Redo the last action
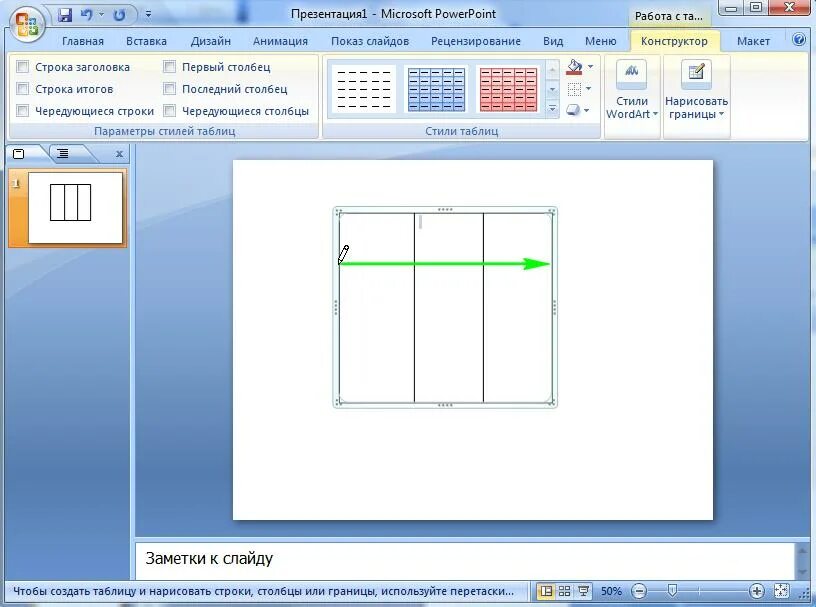This screenshot has height=607, width=816. [x=120, y=15]
